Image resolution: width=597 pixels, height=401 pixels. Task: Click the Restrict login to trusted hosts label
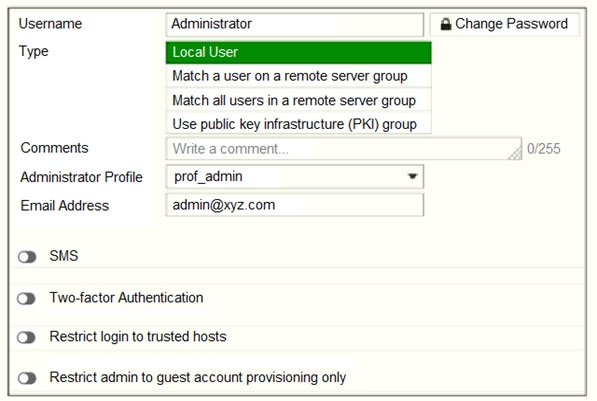[138, 337]
